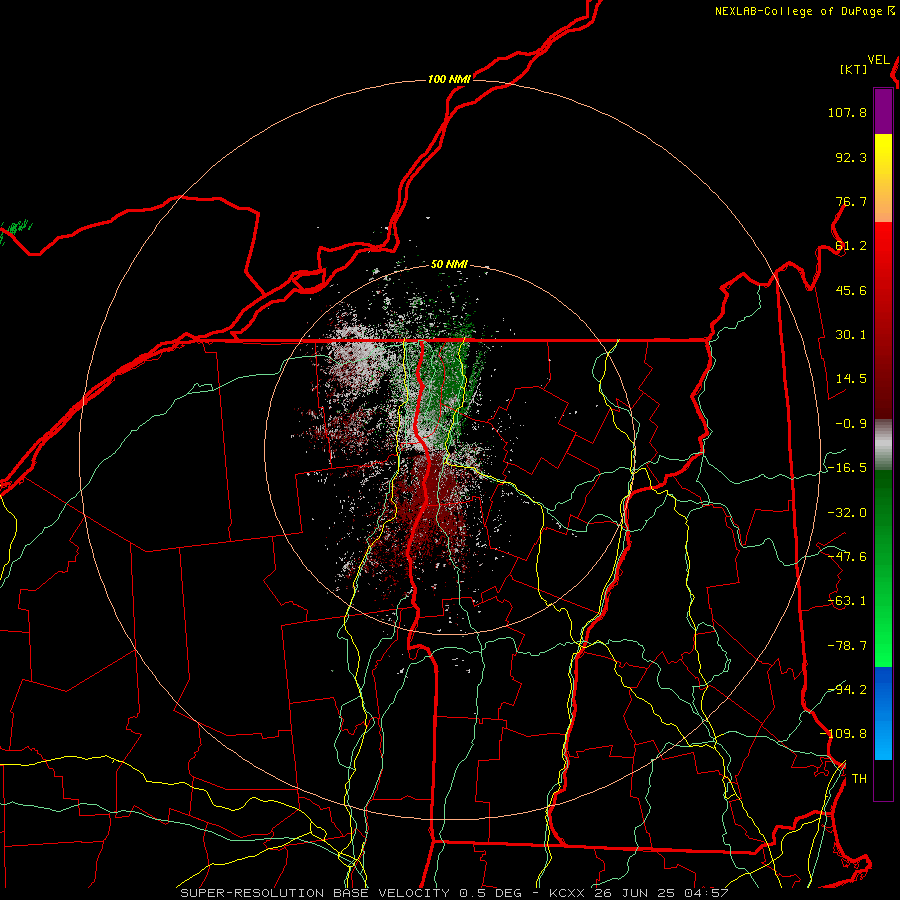Select the -16.5 velocity scale value
900x900 pixels.
pos(847,468)
